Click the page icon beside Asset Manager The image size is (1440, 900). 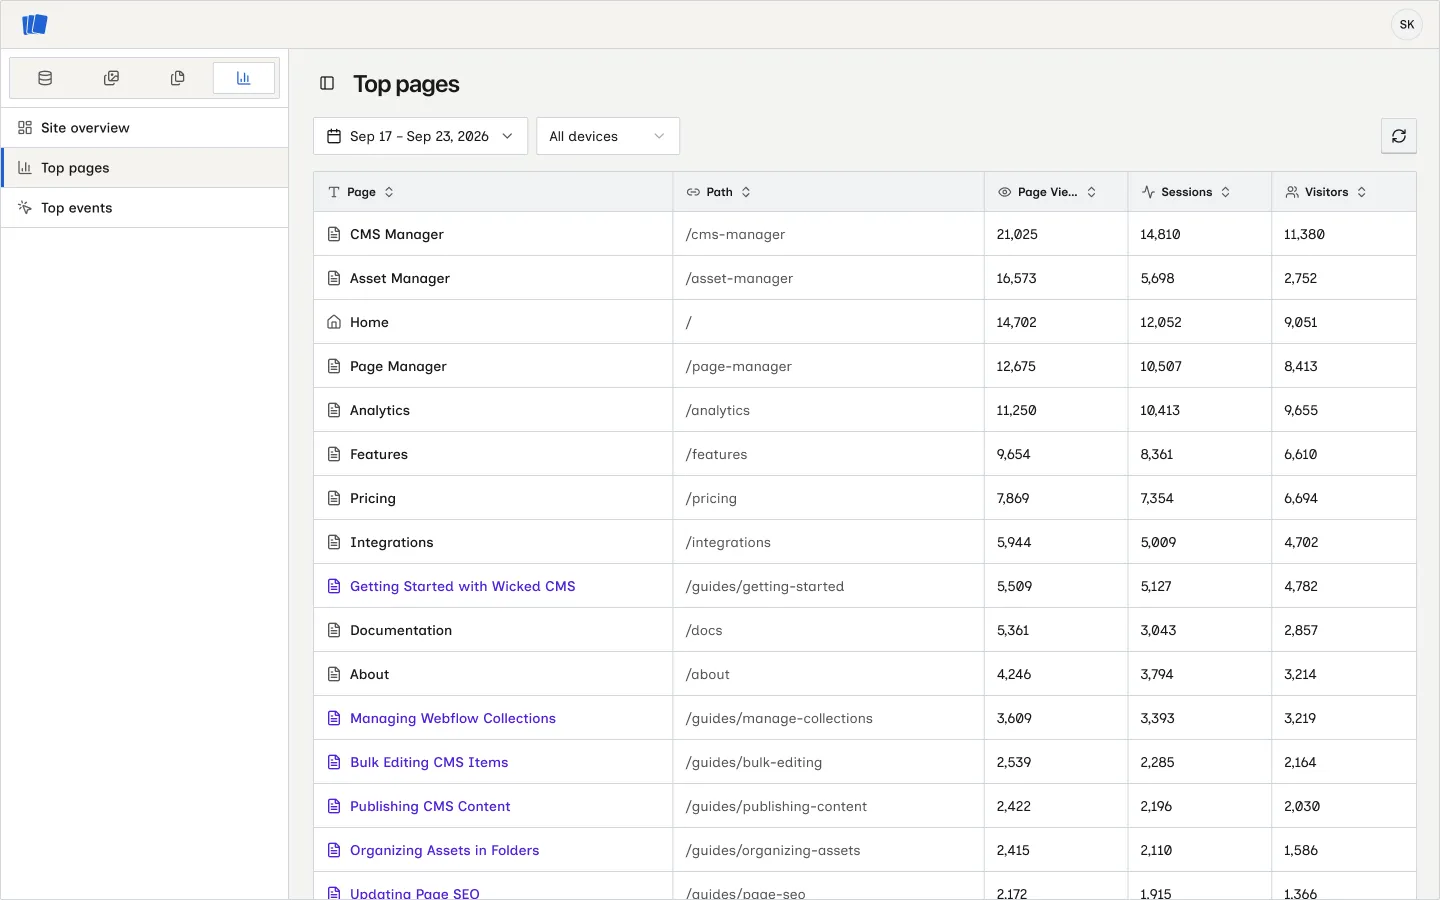pos(334,278)
